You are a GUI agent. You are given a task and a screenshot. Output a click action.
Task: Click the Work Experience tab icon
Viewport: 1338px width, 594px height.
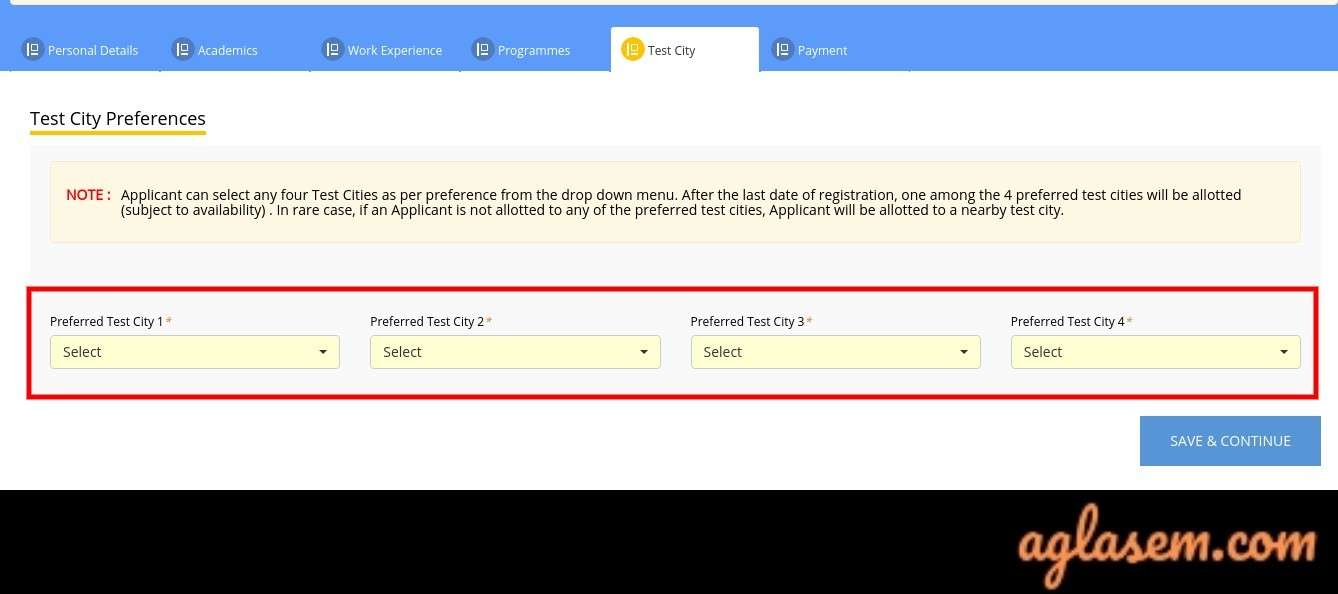[x=333, y=49]
